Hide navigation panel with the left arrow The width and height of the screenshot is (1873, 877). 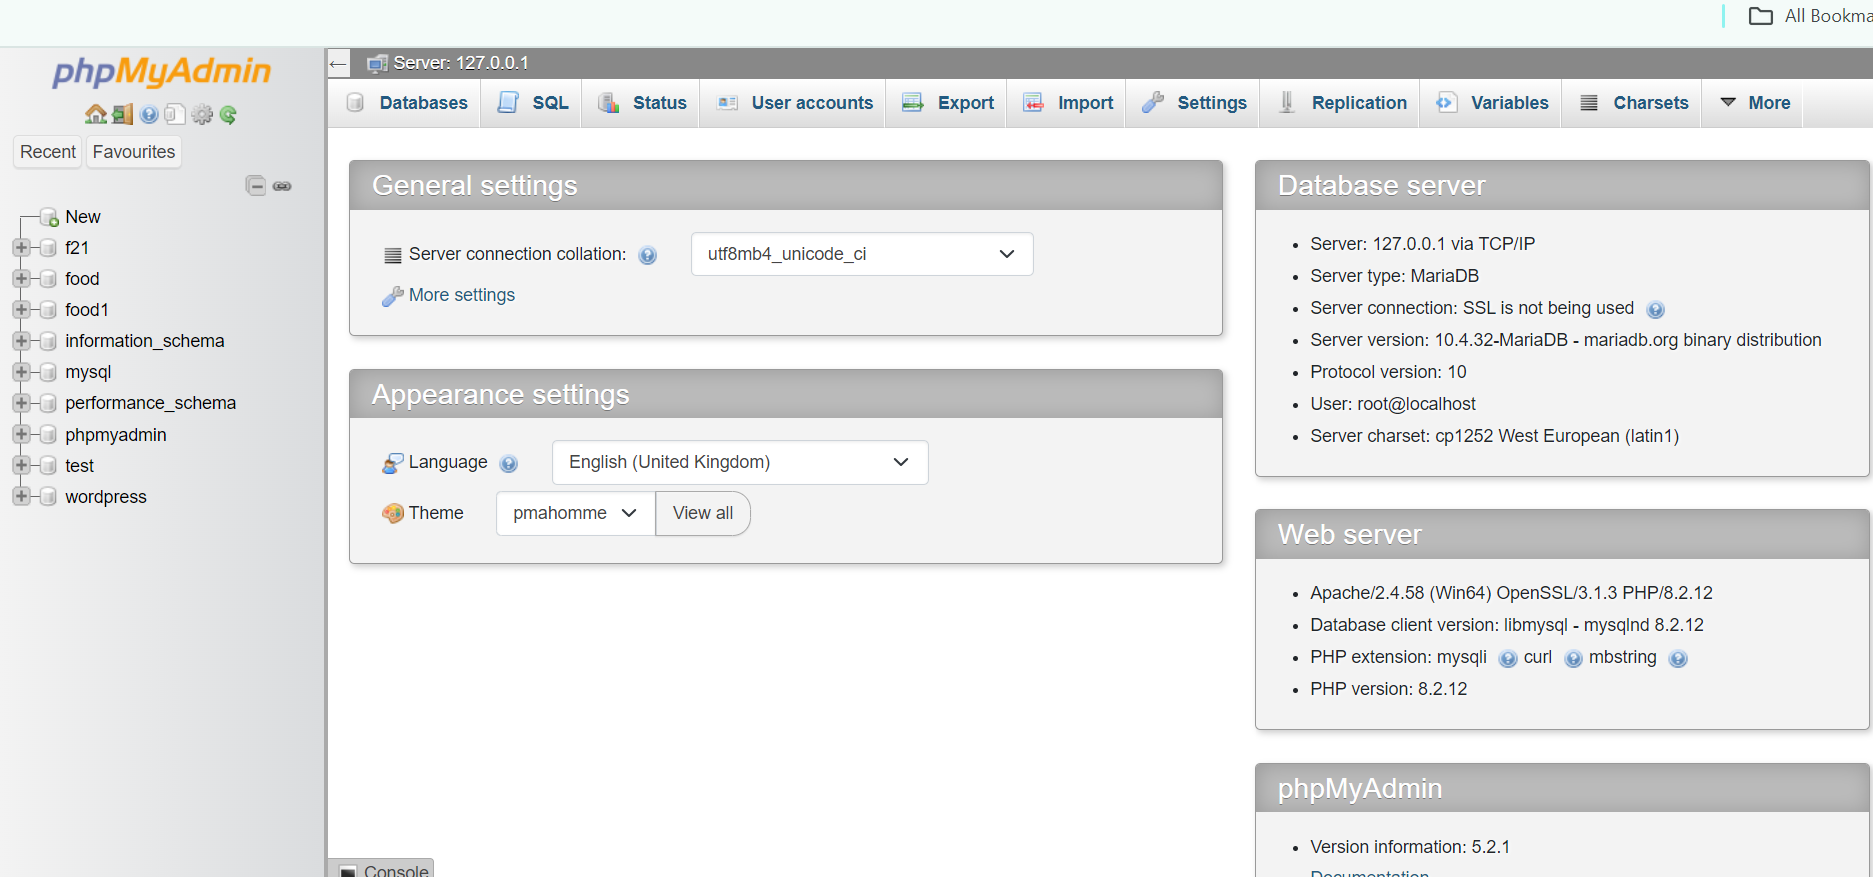(338, 63)
